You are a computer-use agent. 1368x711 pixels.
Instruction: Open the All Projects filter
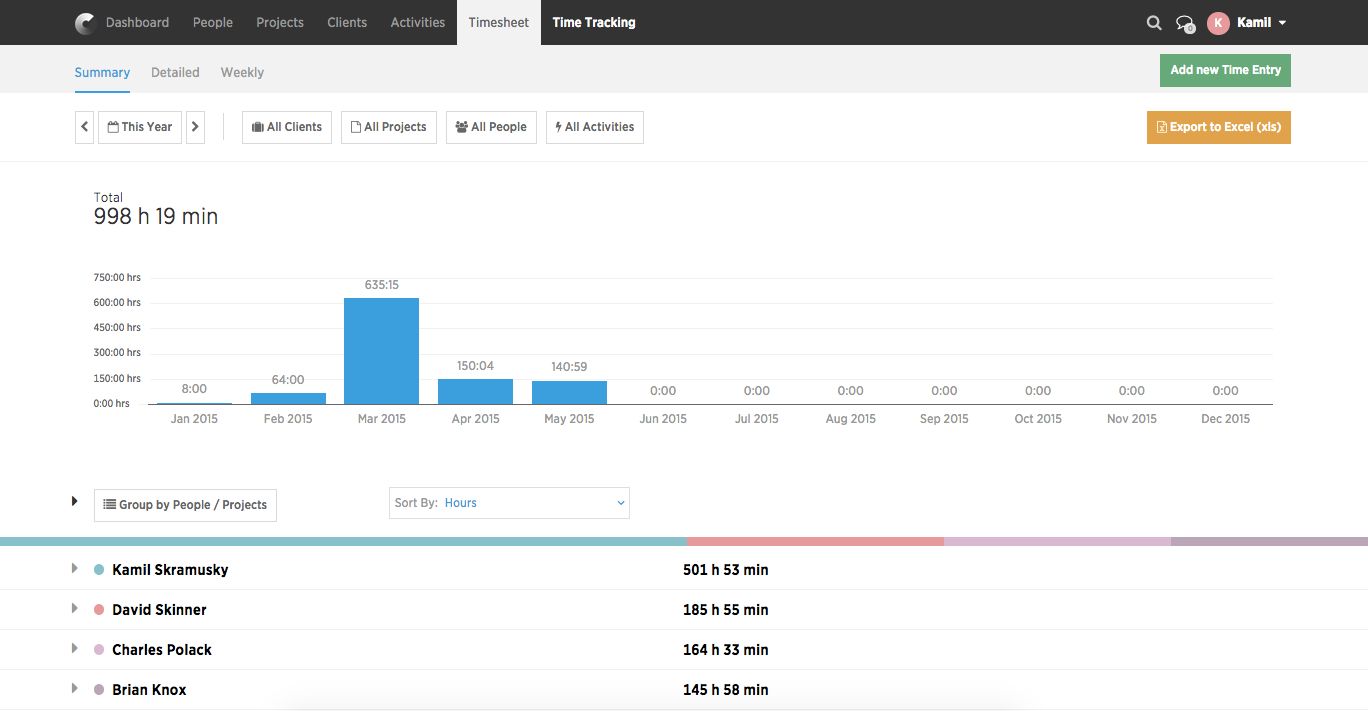click(388, 127)
